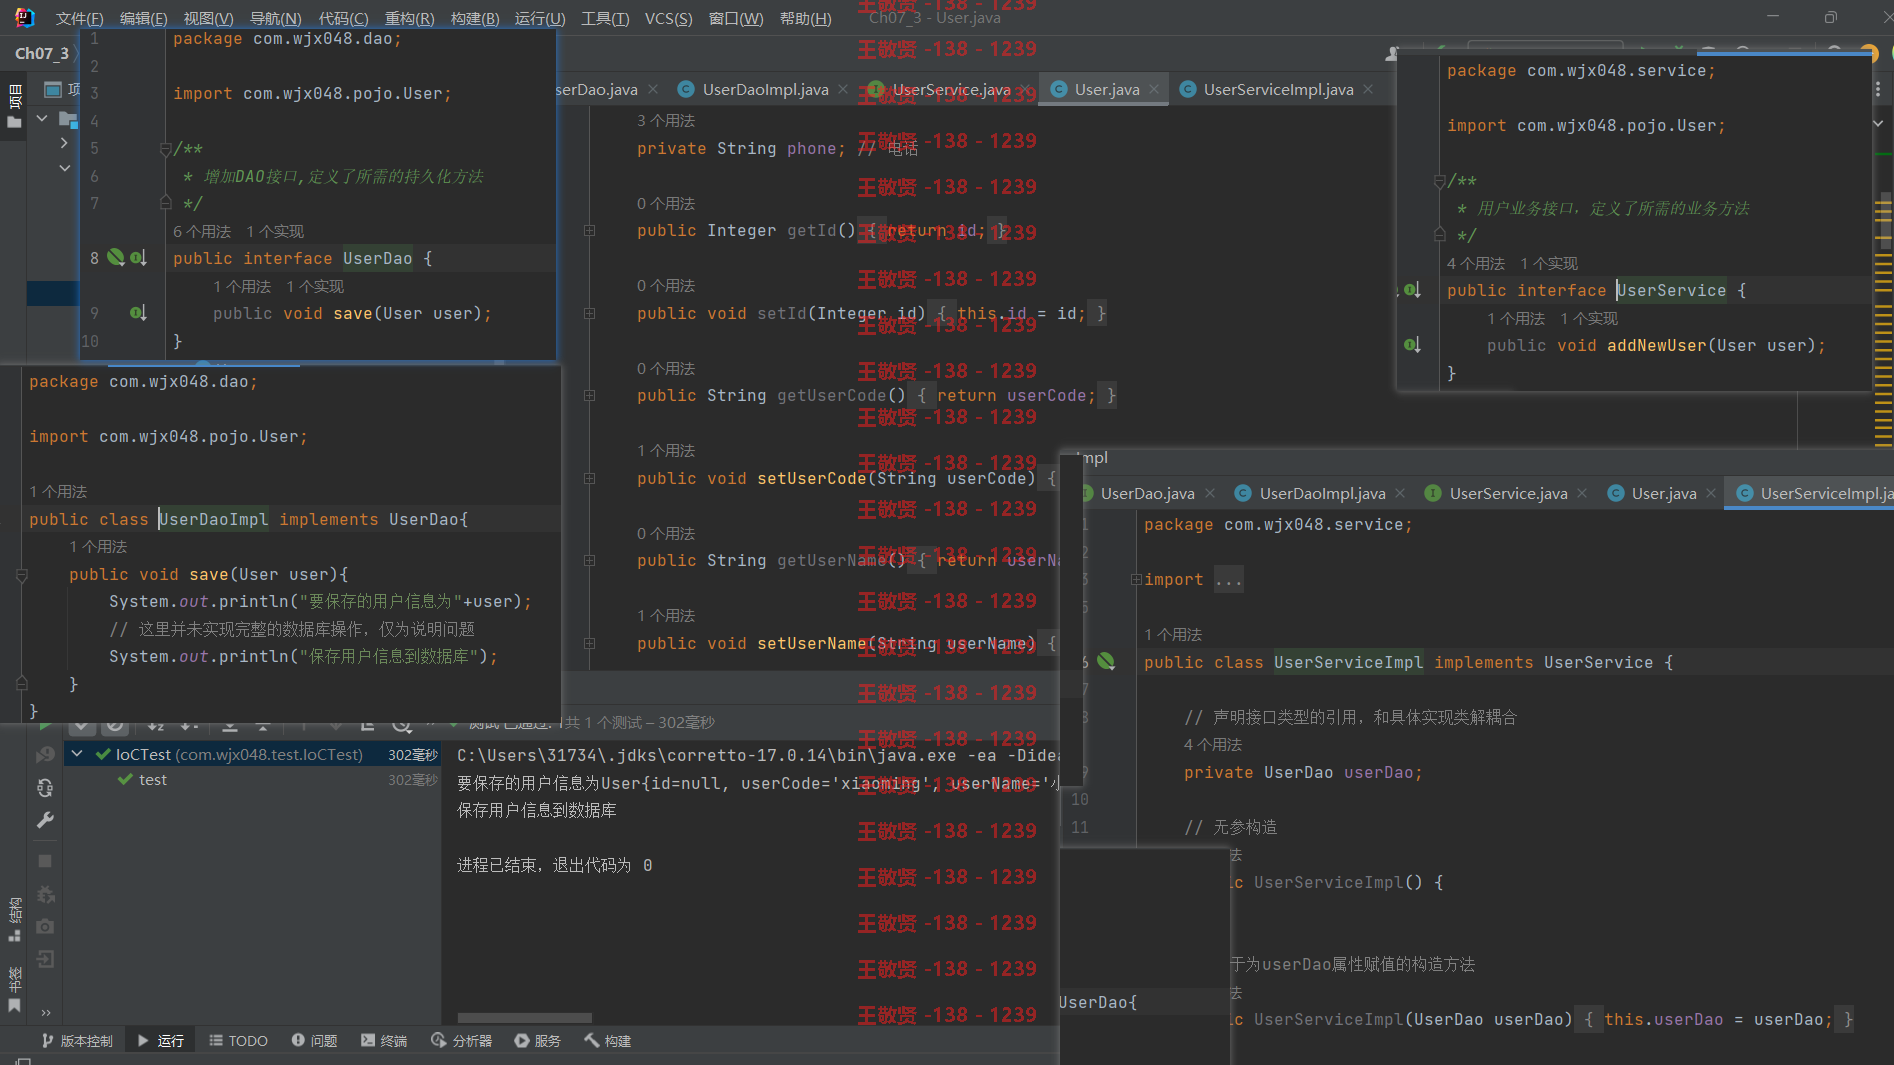Expand the folded getUserCode() method
This screenshot has height=1065, width=1894.
590,396
